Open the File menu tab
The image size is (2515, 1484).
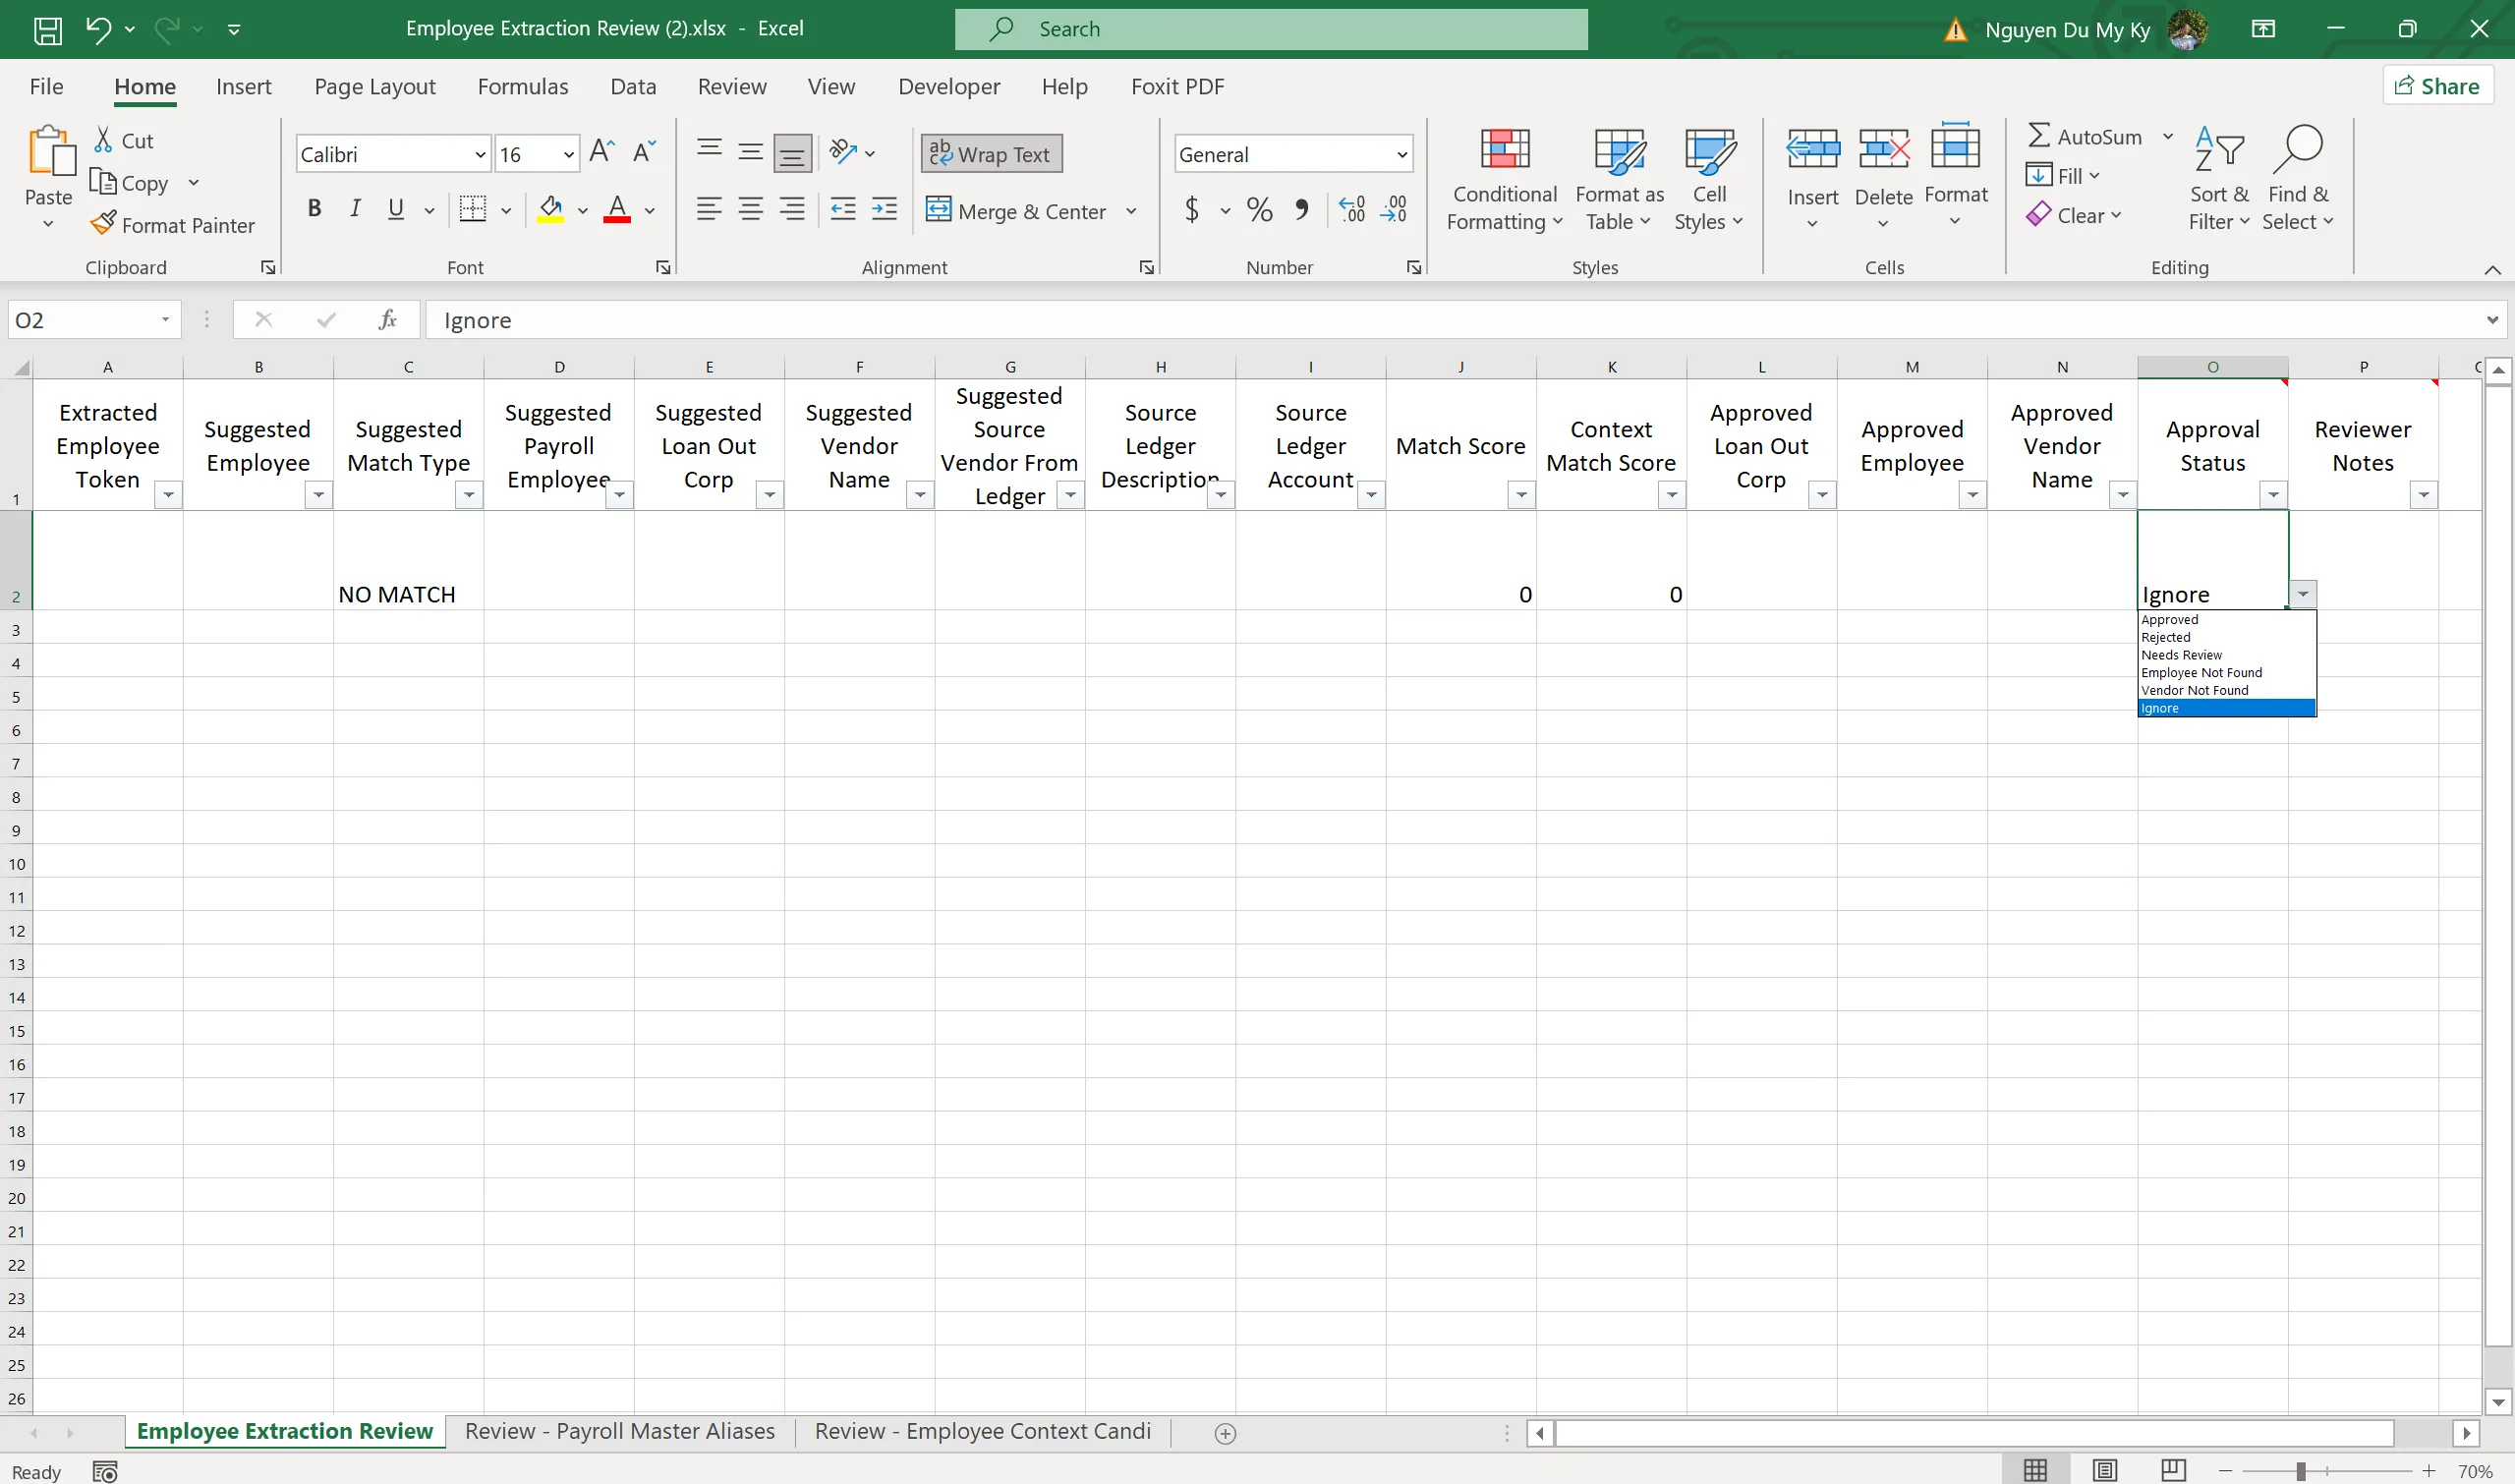(46, 87)
